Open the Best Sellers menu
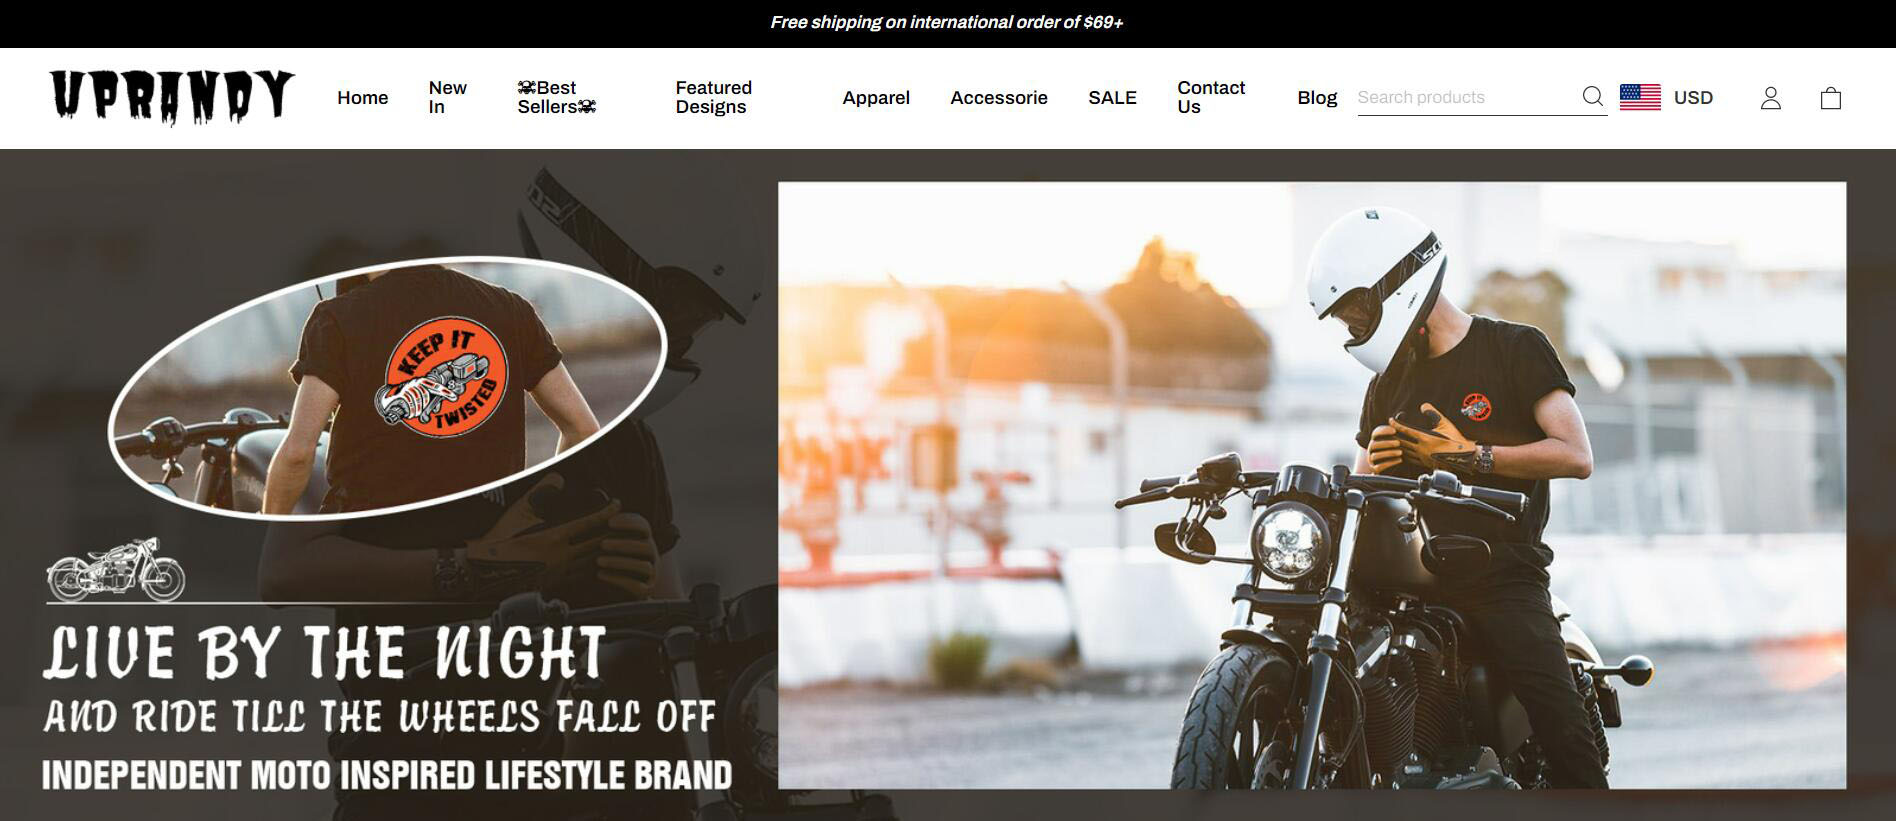1896x821 pixels. coord(556,97)
